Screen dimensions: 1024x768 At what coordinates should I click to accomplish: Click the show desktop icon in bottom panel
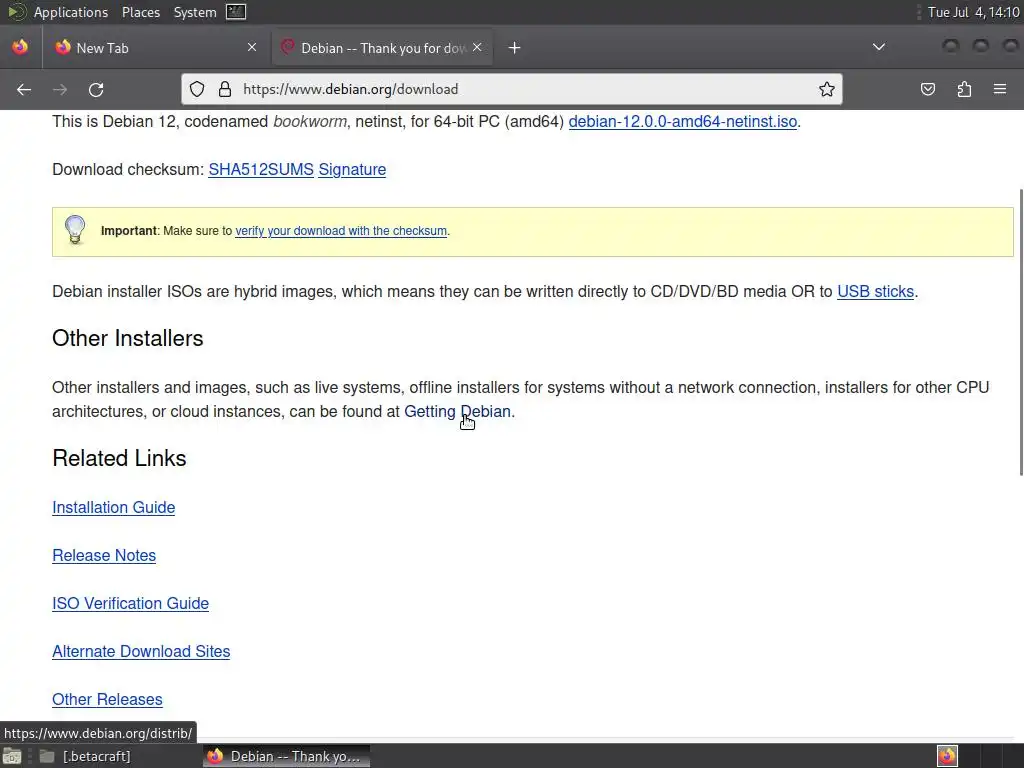point(12,756)
